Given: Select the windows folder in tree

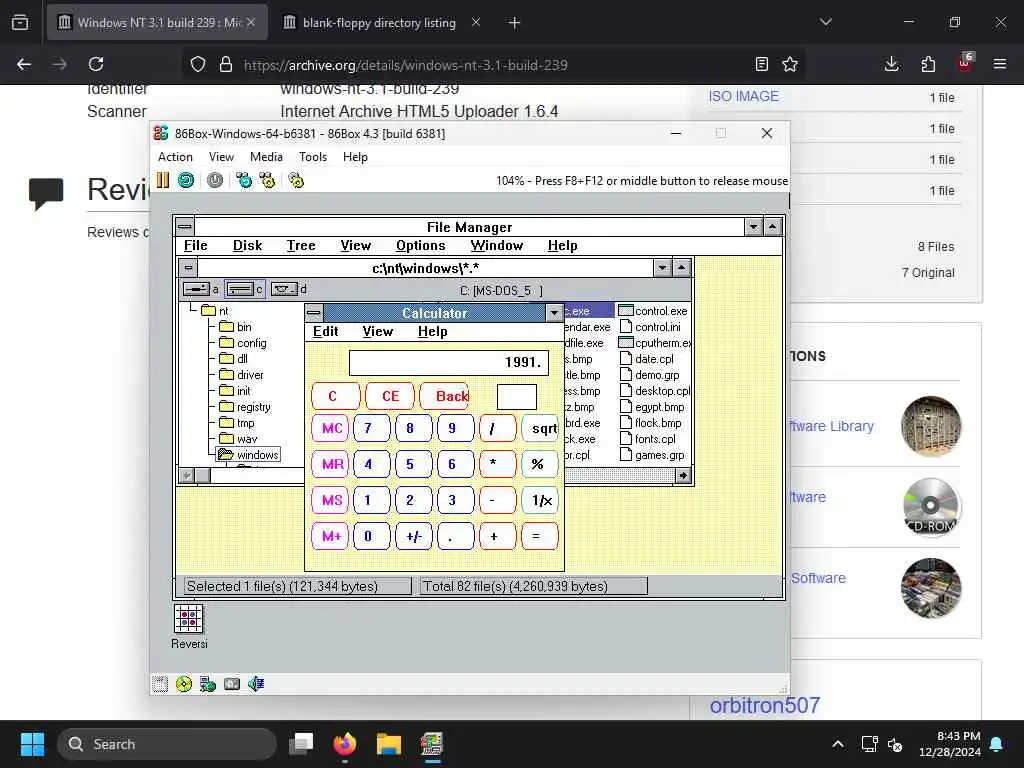Looking at the screenshot, I should (x=249, y=455).
